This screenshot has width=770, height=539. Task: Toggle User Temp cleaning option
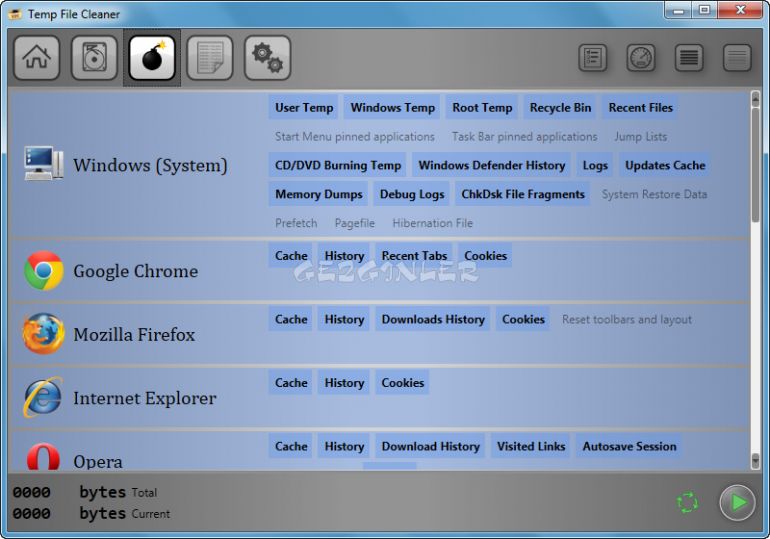(x=304, y=108)
